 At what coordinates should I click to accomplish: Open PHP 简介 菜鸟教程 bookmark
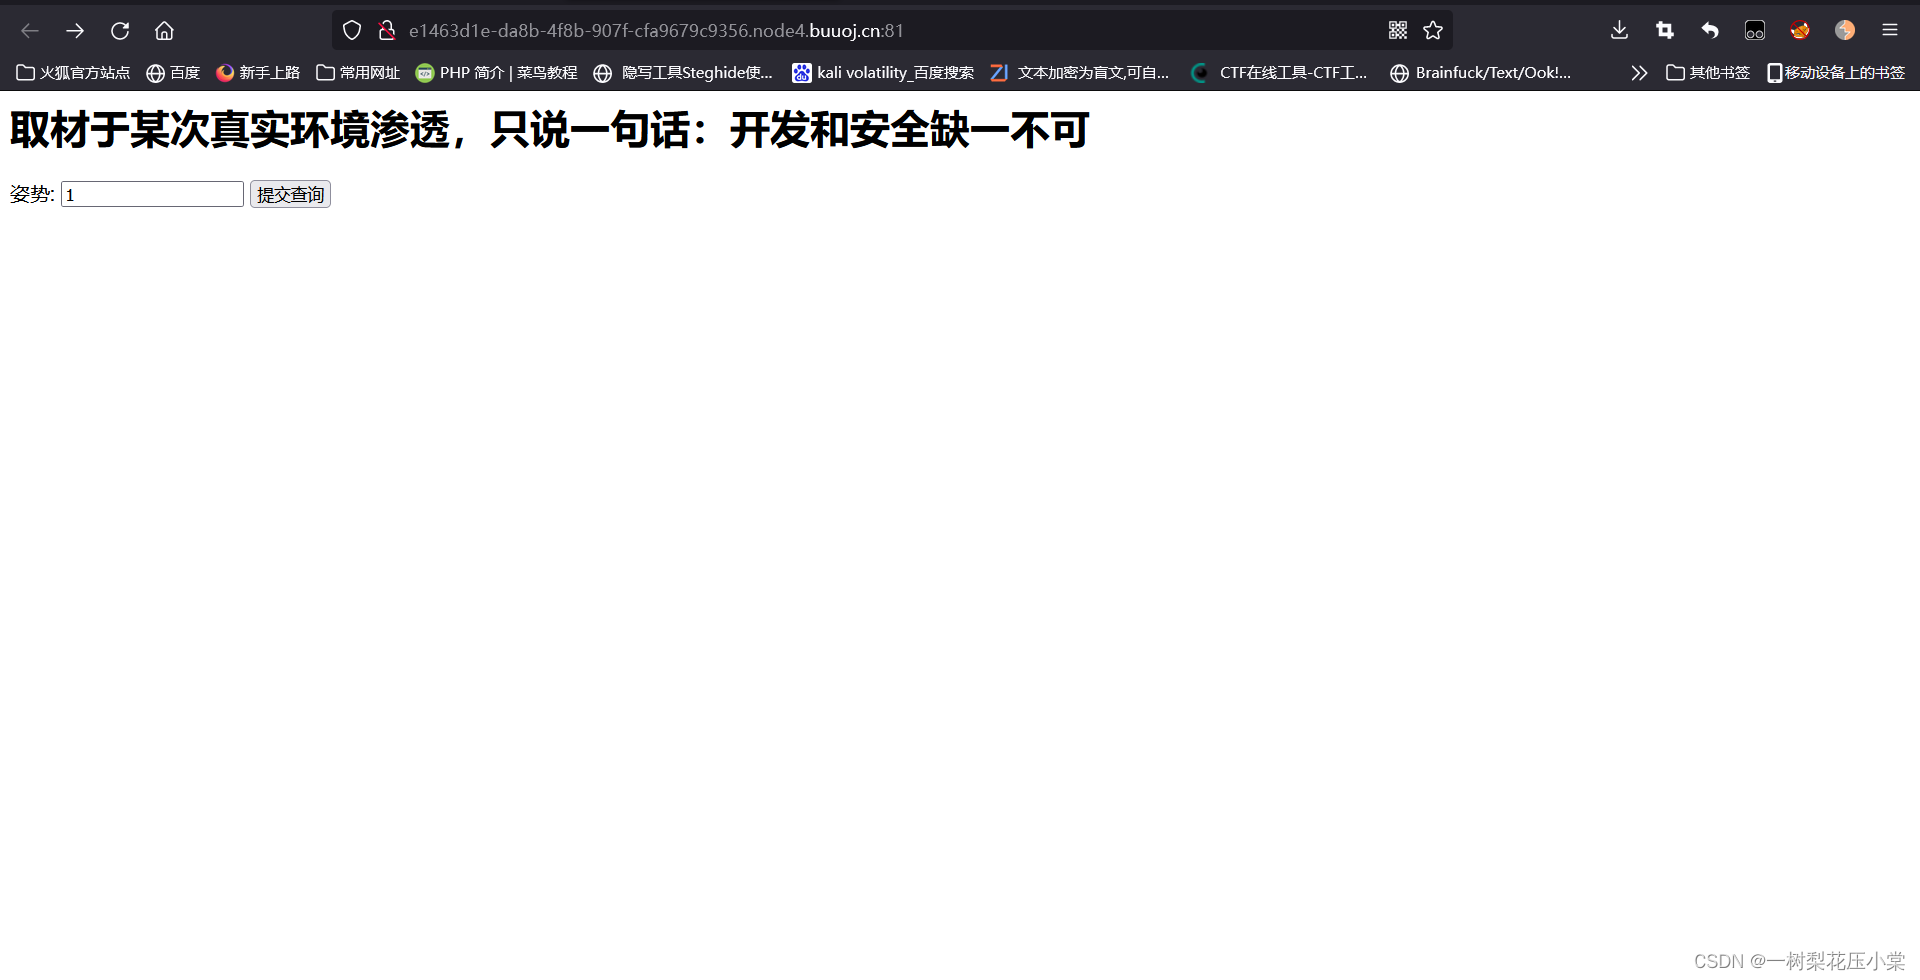coord(497,73)
